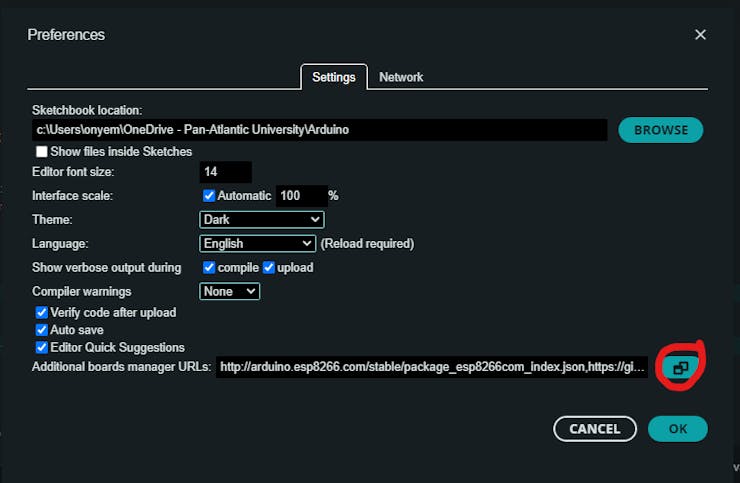740x483 pixels.
Task: Click the interface scale percent field
Action: tap(302, 195)
